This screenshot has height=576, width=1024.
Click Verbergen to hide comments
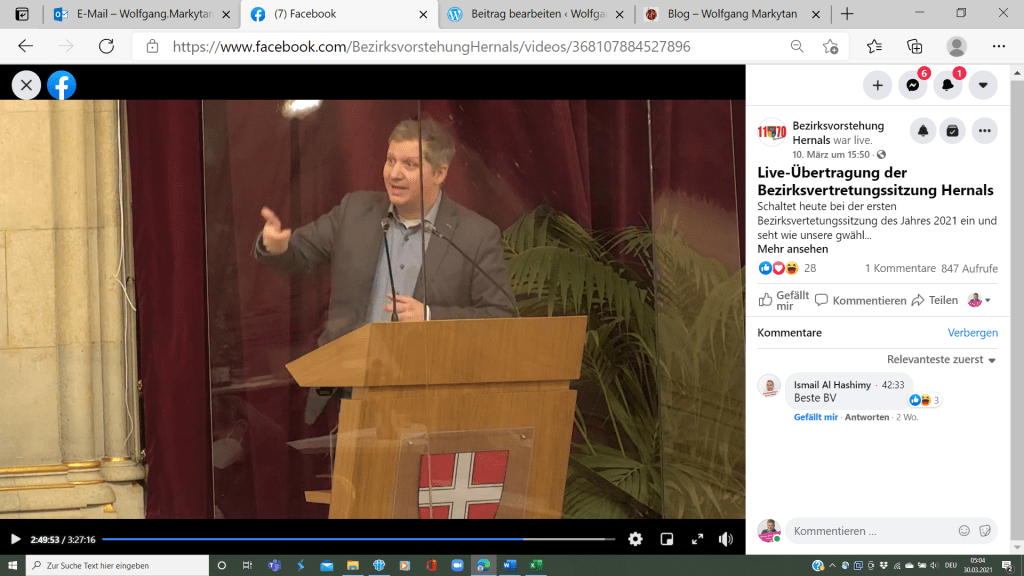[x=972, y=333]
